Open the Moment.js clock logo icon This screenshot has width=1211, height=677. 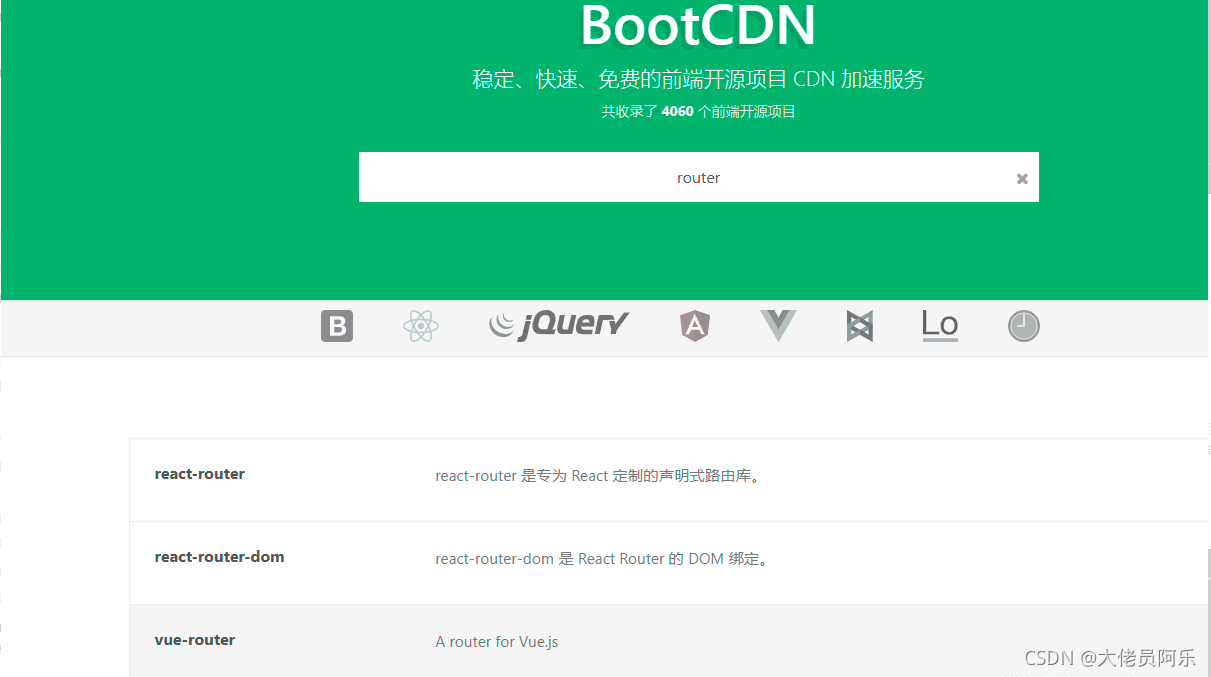(1024, 326)
